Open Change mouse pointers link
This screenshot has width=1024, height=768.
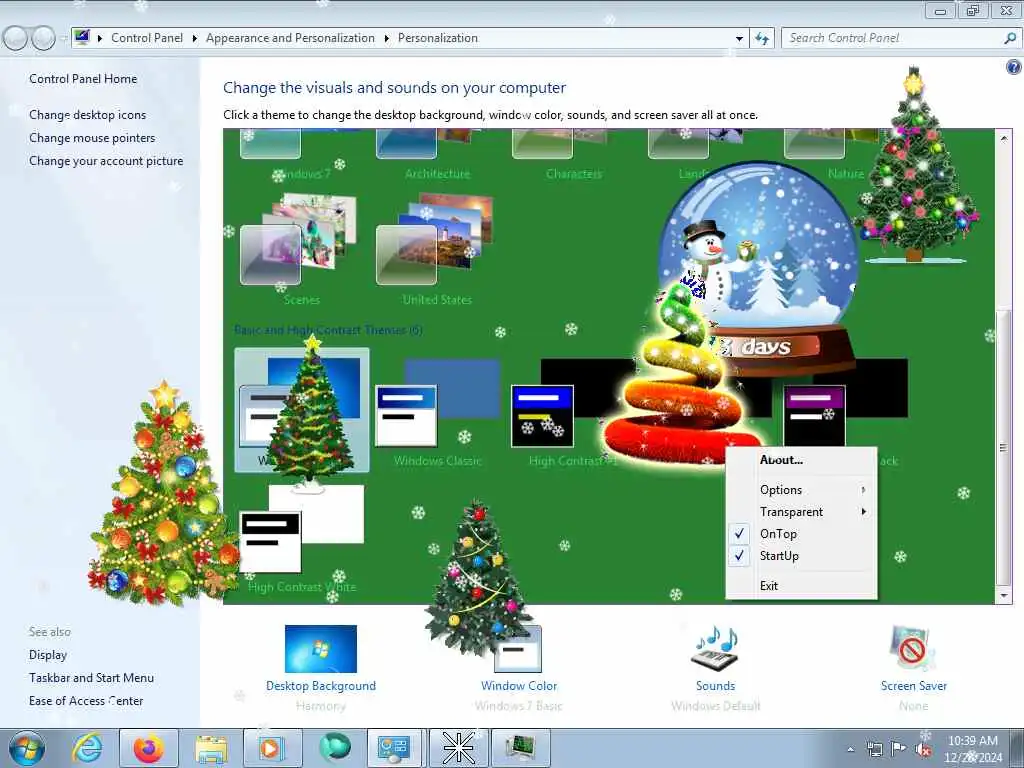tap(92, 138)
